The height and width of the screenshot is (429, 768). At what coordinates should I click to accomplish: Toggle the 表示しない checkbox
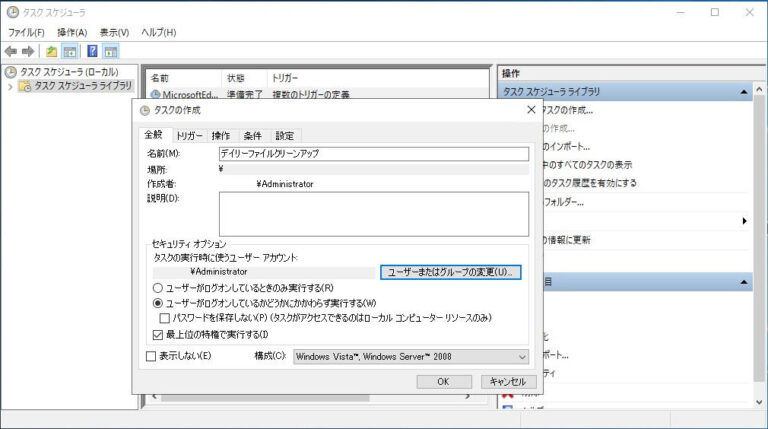tap(151, 356)
